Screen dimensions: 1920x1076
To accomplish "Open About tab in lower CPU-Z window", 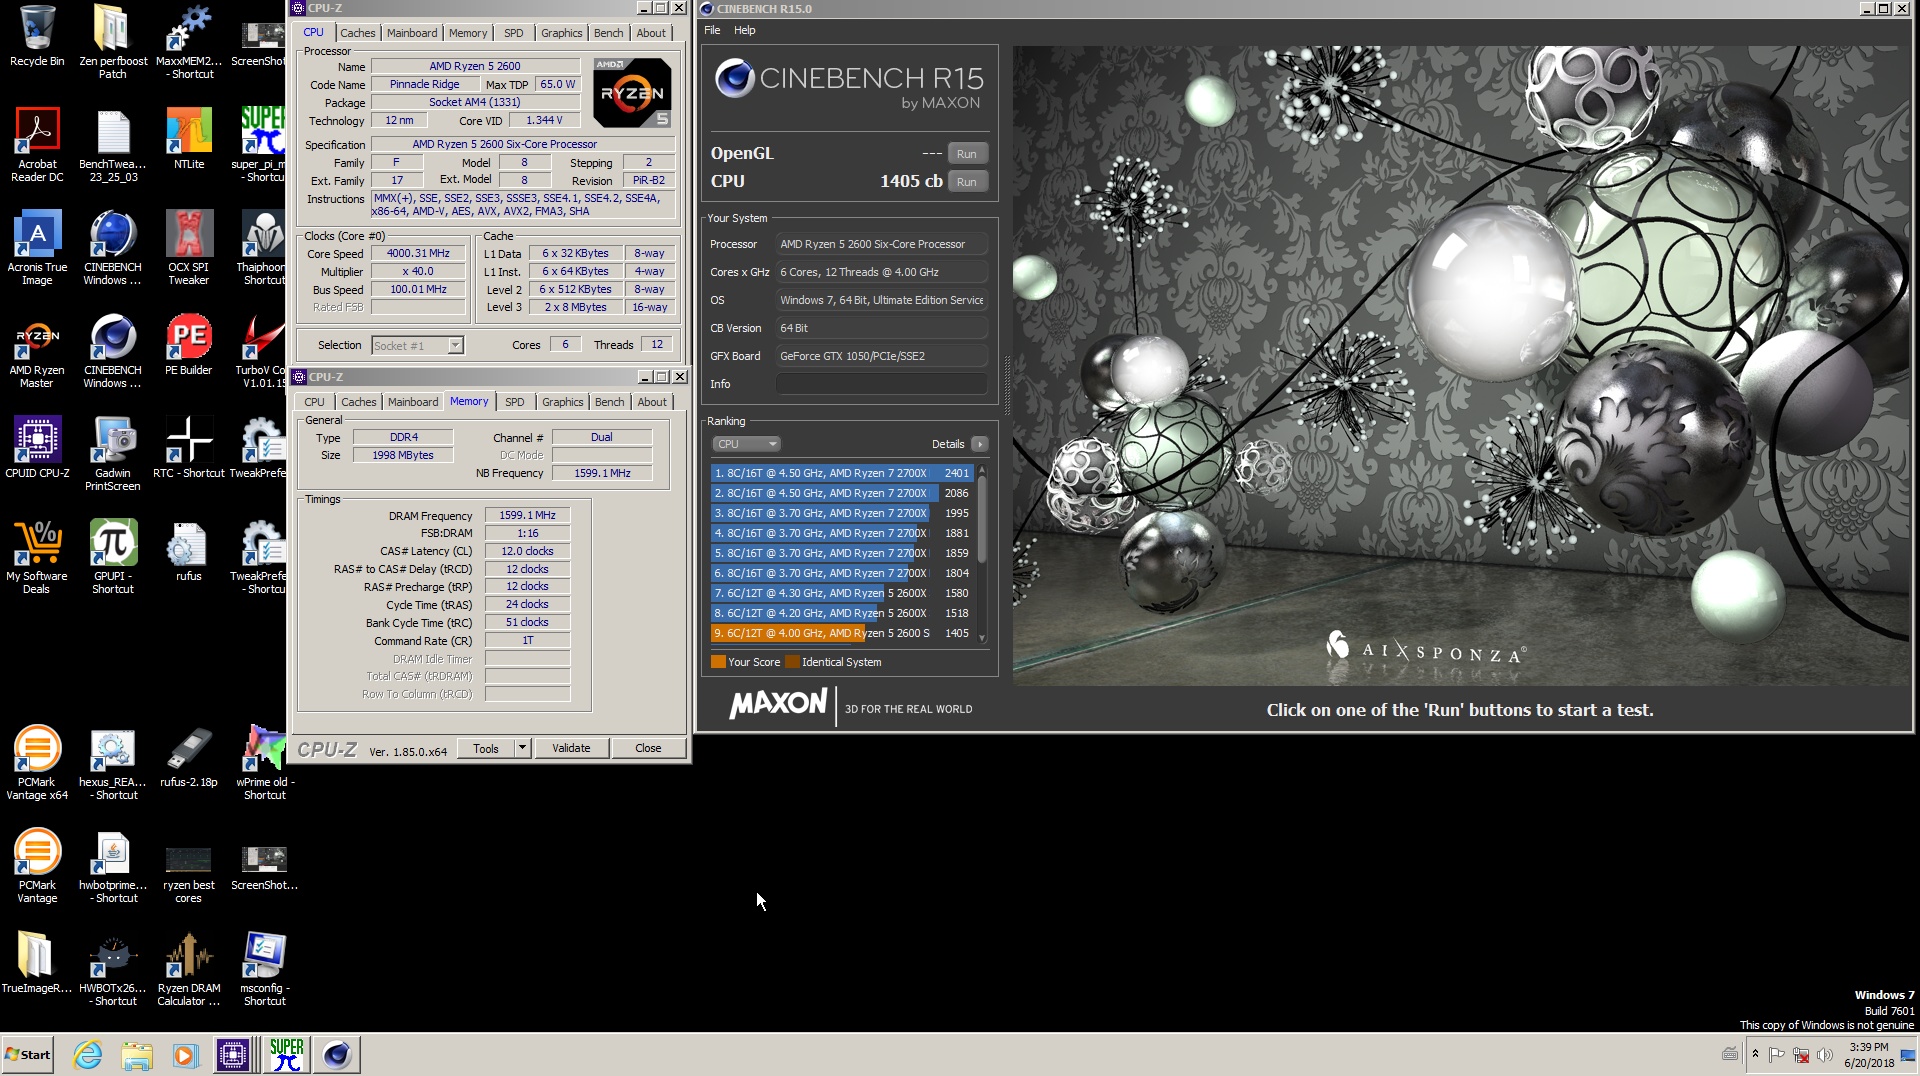I will pos(652,402).
